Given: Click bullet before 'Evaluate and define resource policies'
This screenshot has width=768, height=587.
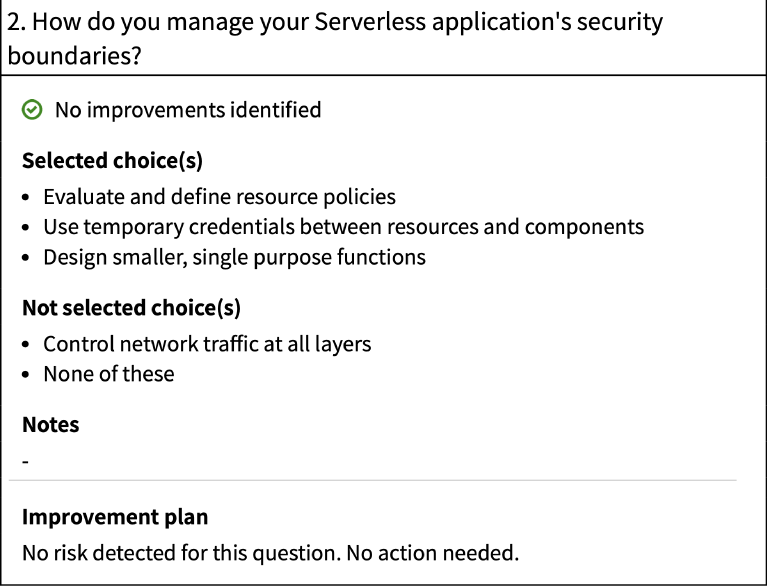Looking at the screenshot, I should (x=28, y=197).
